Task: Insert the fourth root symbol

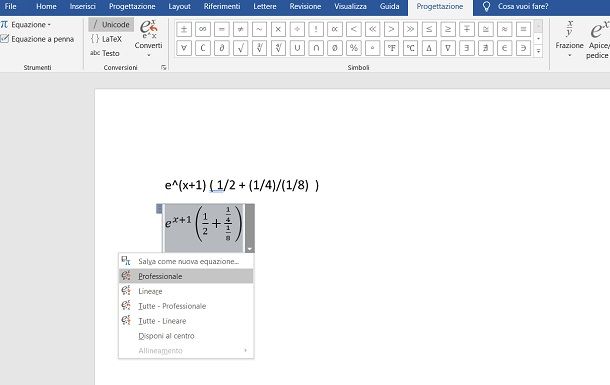Action: coord(278,48)
